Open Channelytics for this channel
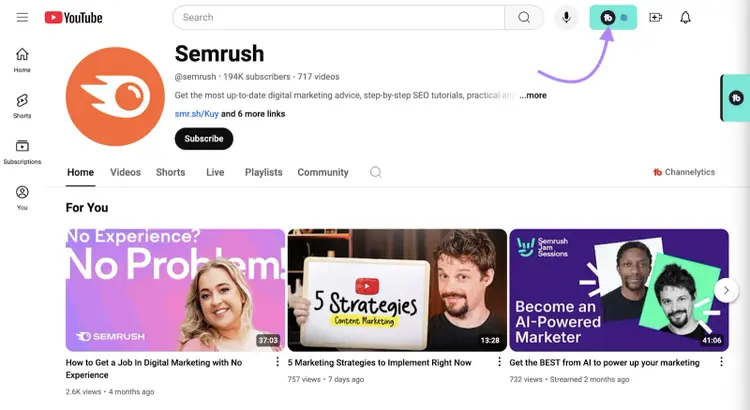Screen dimensions: 750x410 point(684,172)
